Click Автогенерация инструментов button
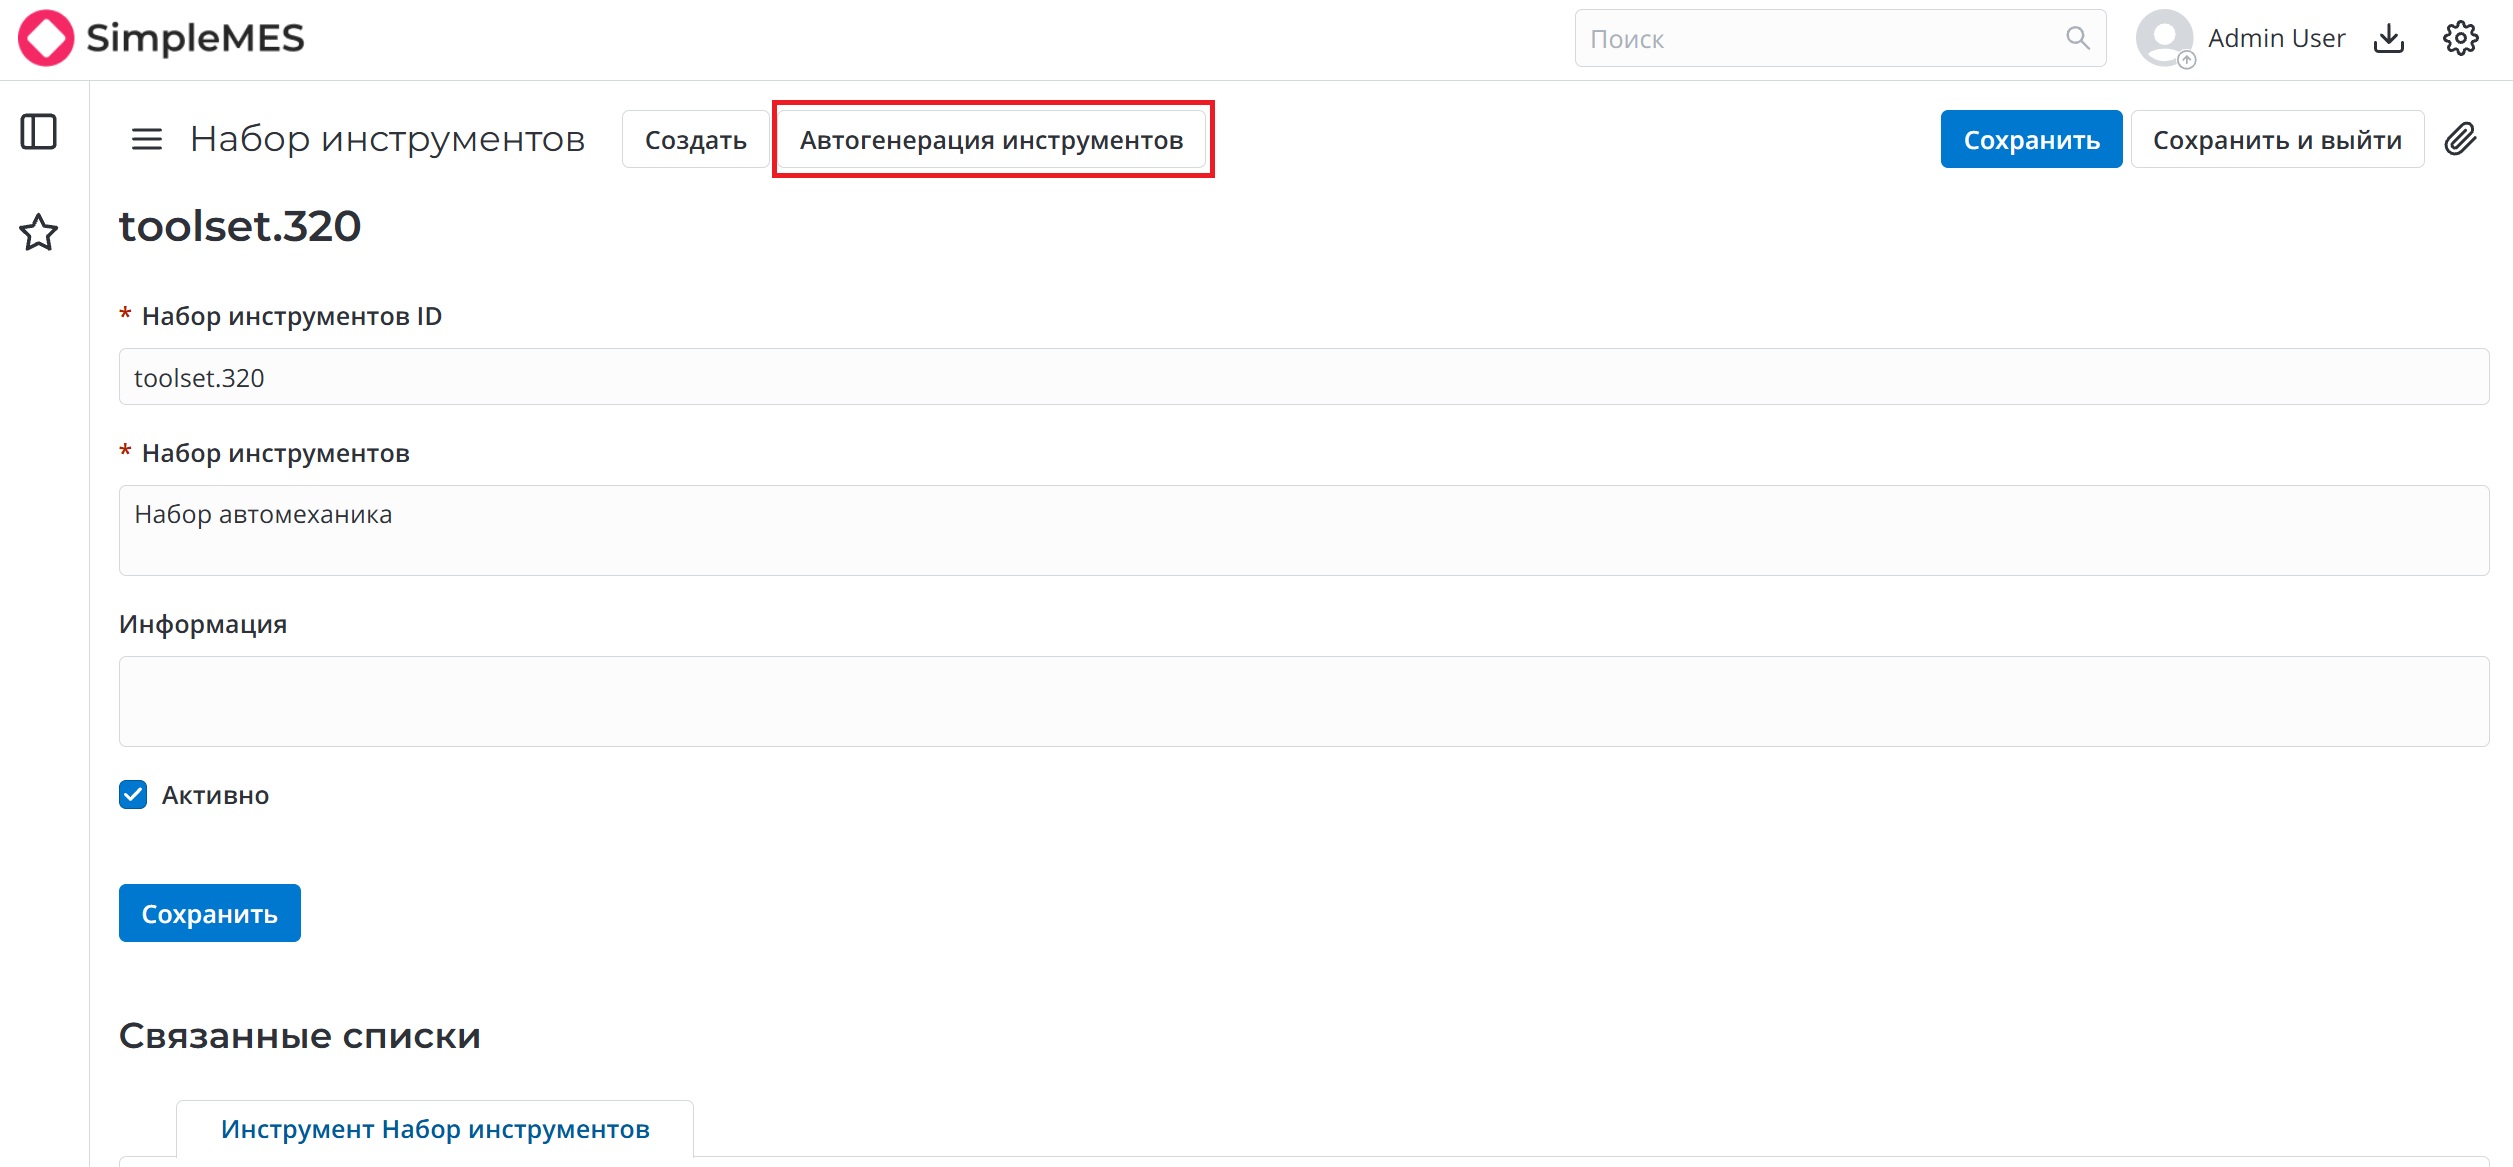The image size is (2513, 1167). point(991,140)
